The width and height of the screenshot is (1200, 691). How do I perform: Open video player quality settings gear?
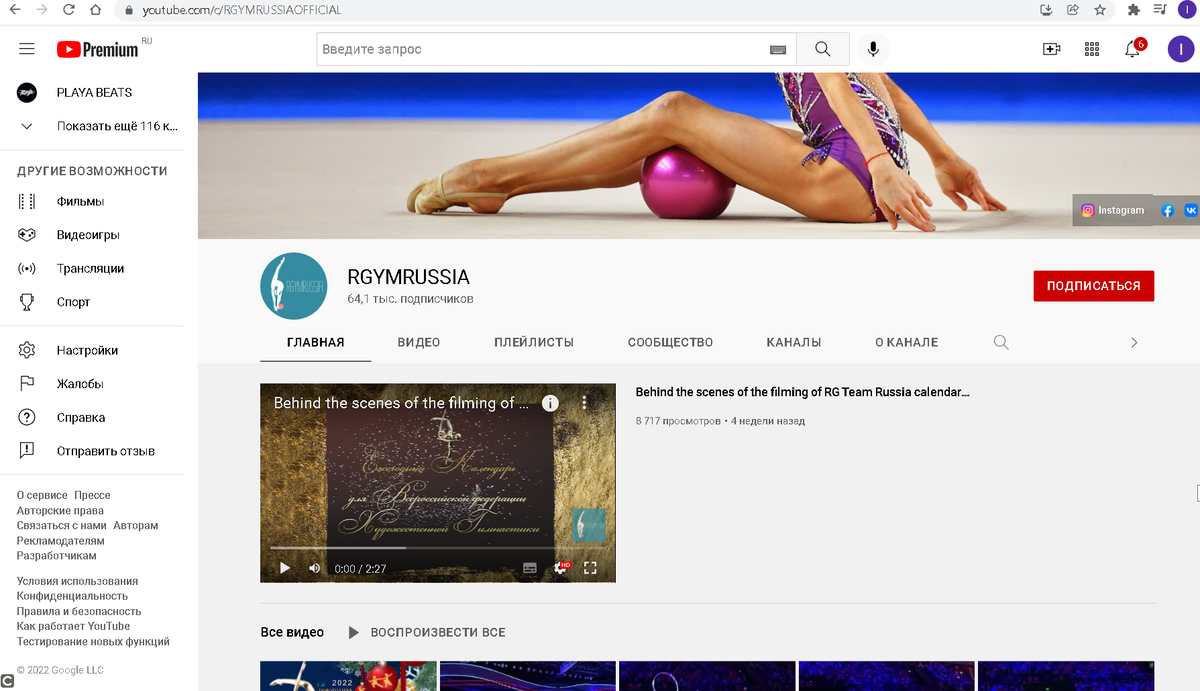coord(561,568)
